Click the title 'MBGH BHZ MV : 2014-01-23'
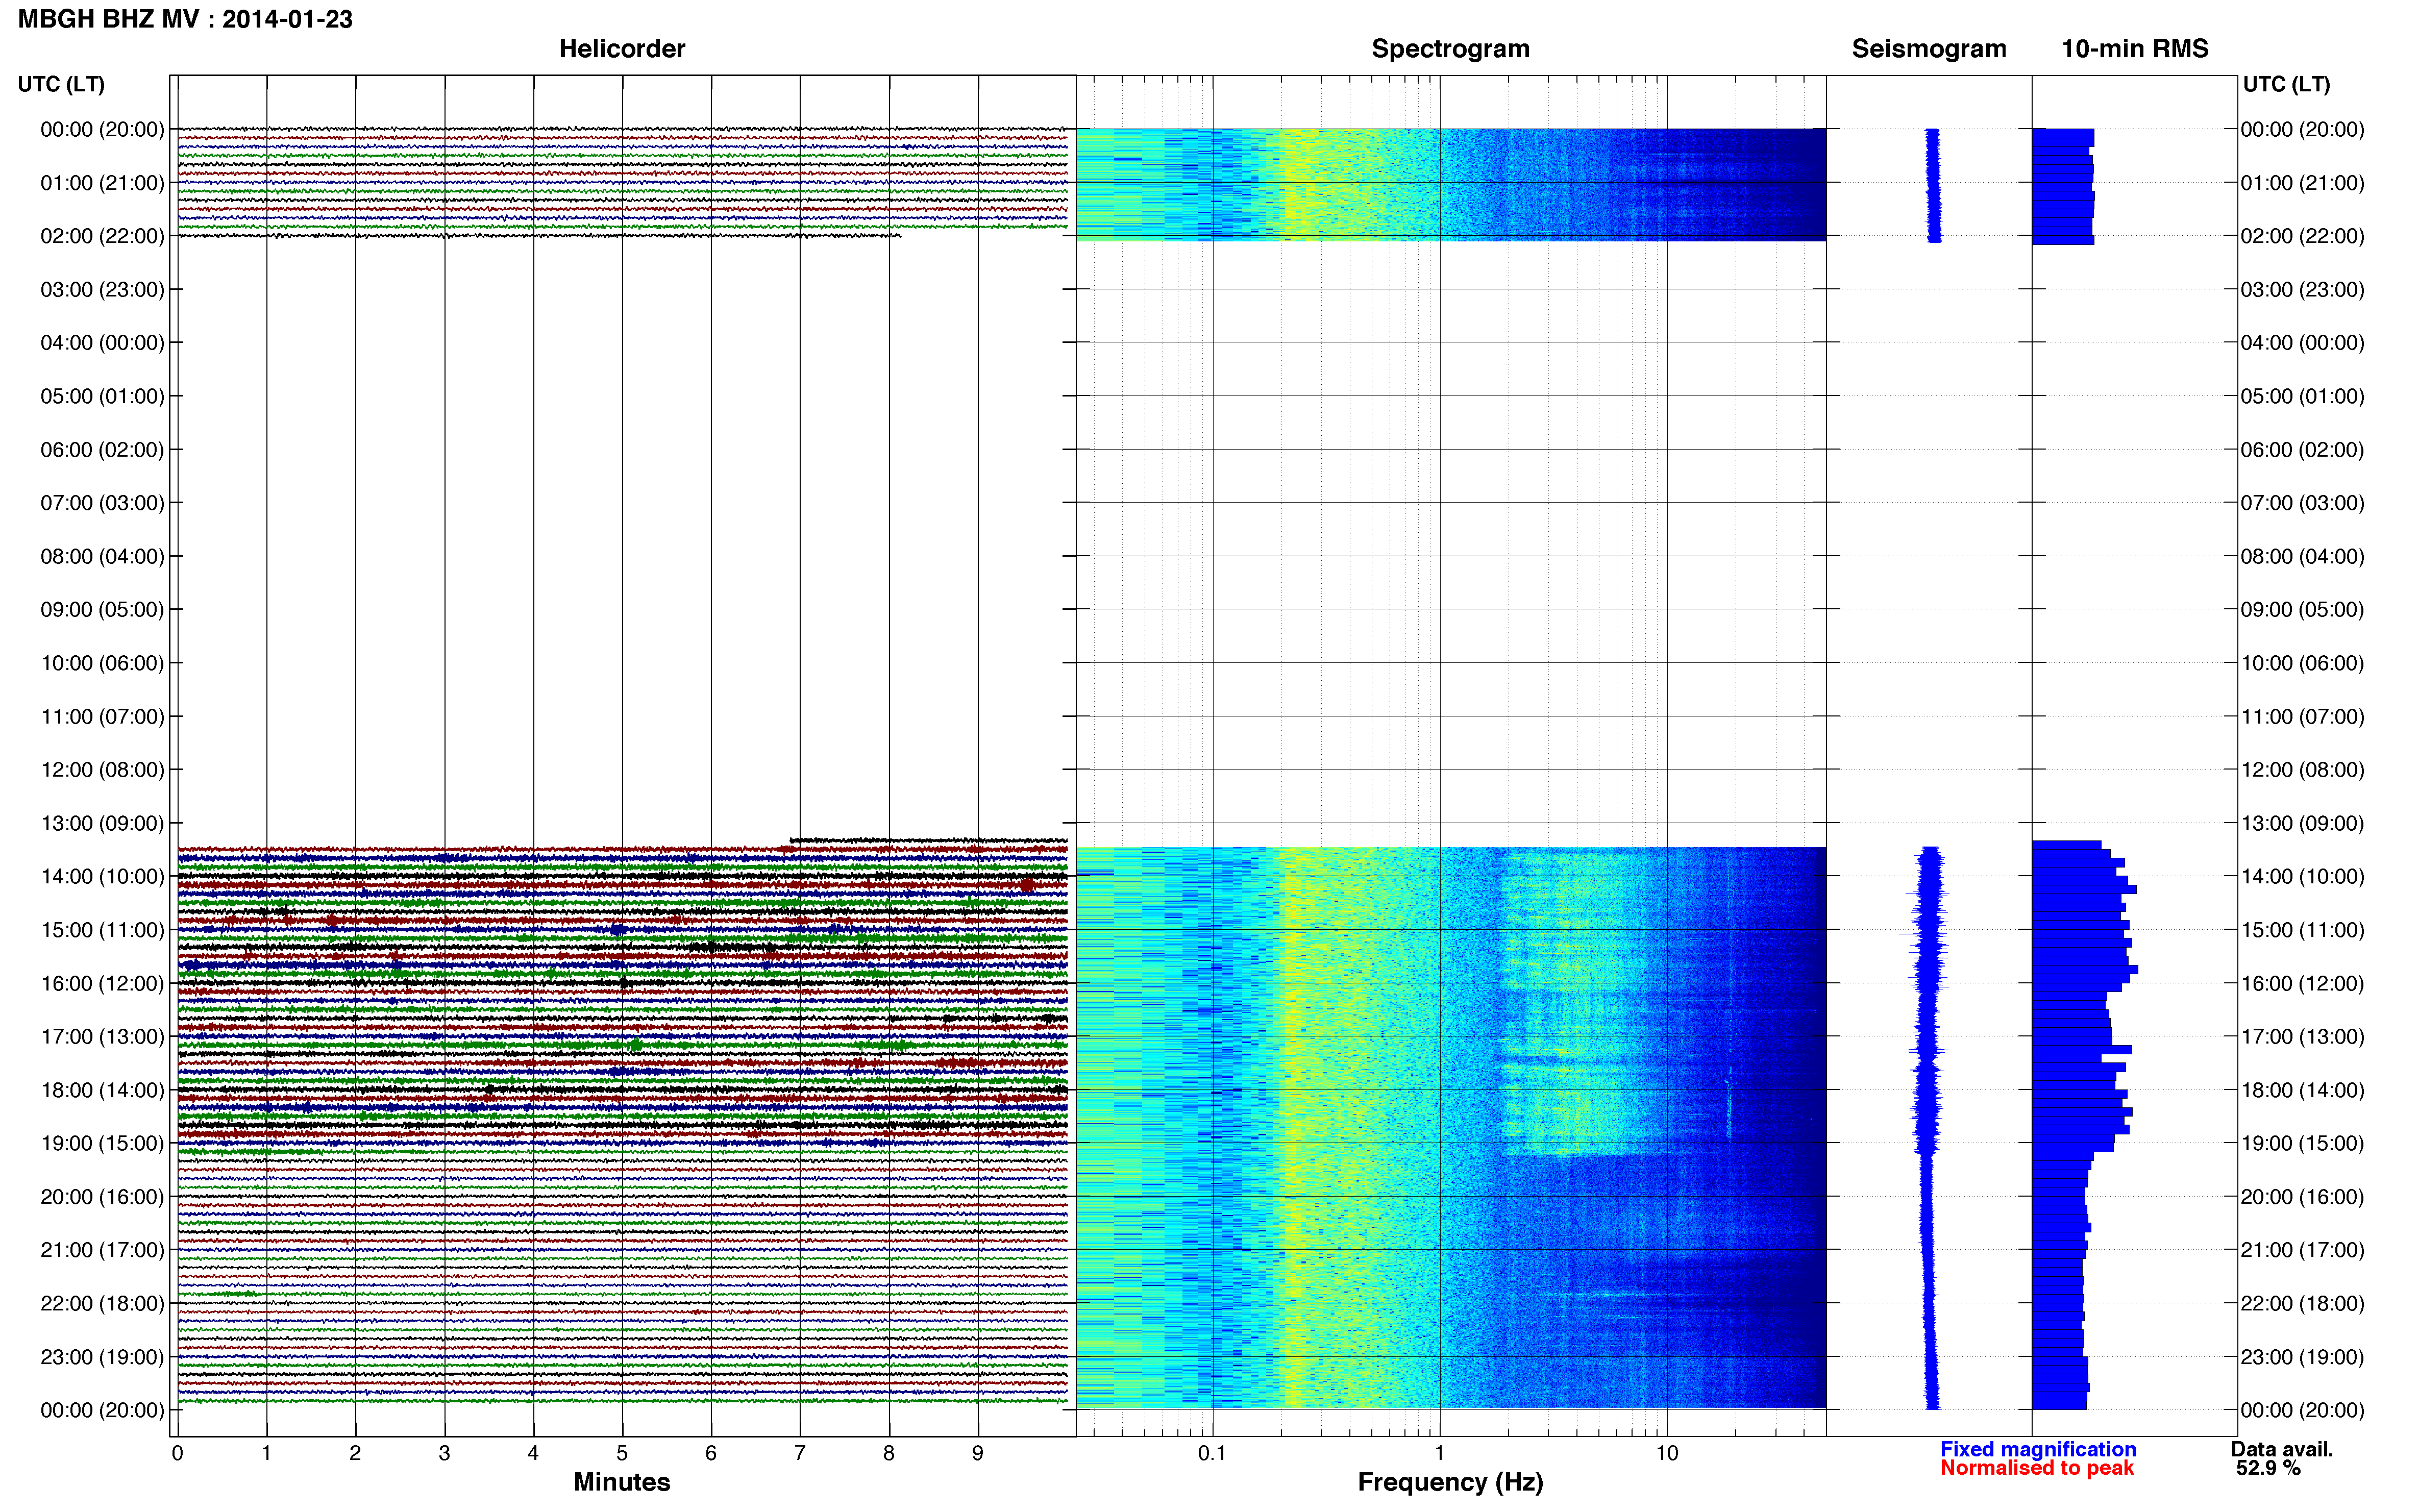2419x1512 pixels. point(185,19)
